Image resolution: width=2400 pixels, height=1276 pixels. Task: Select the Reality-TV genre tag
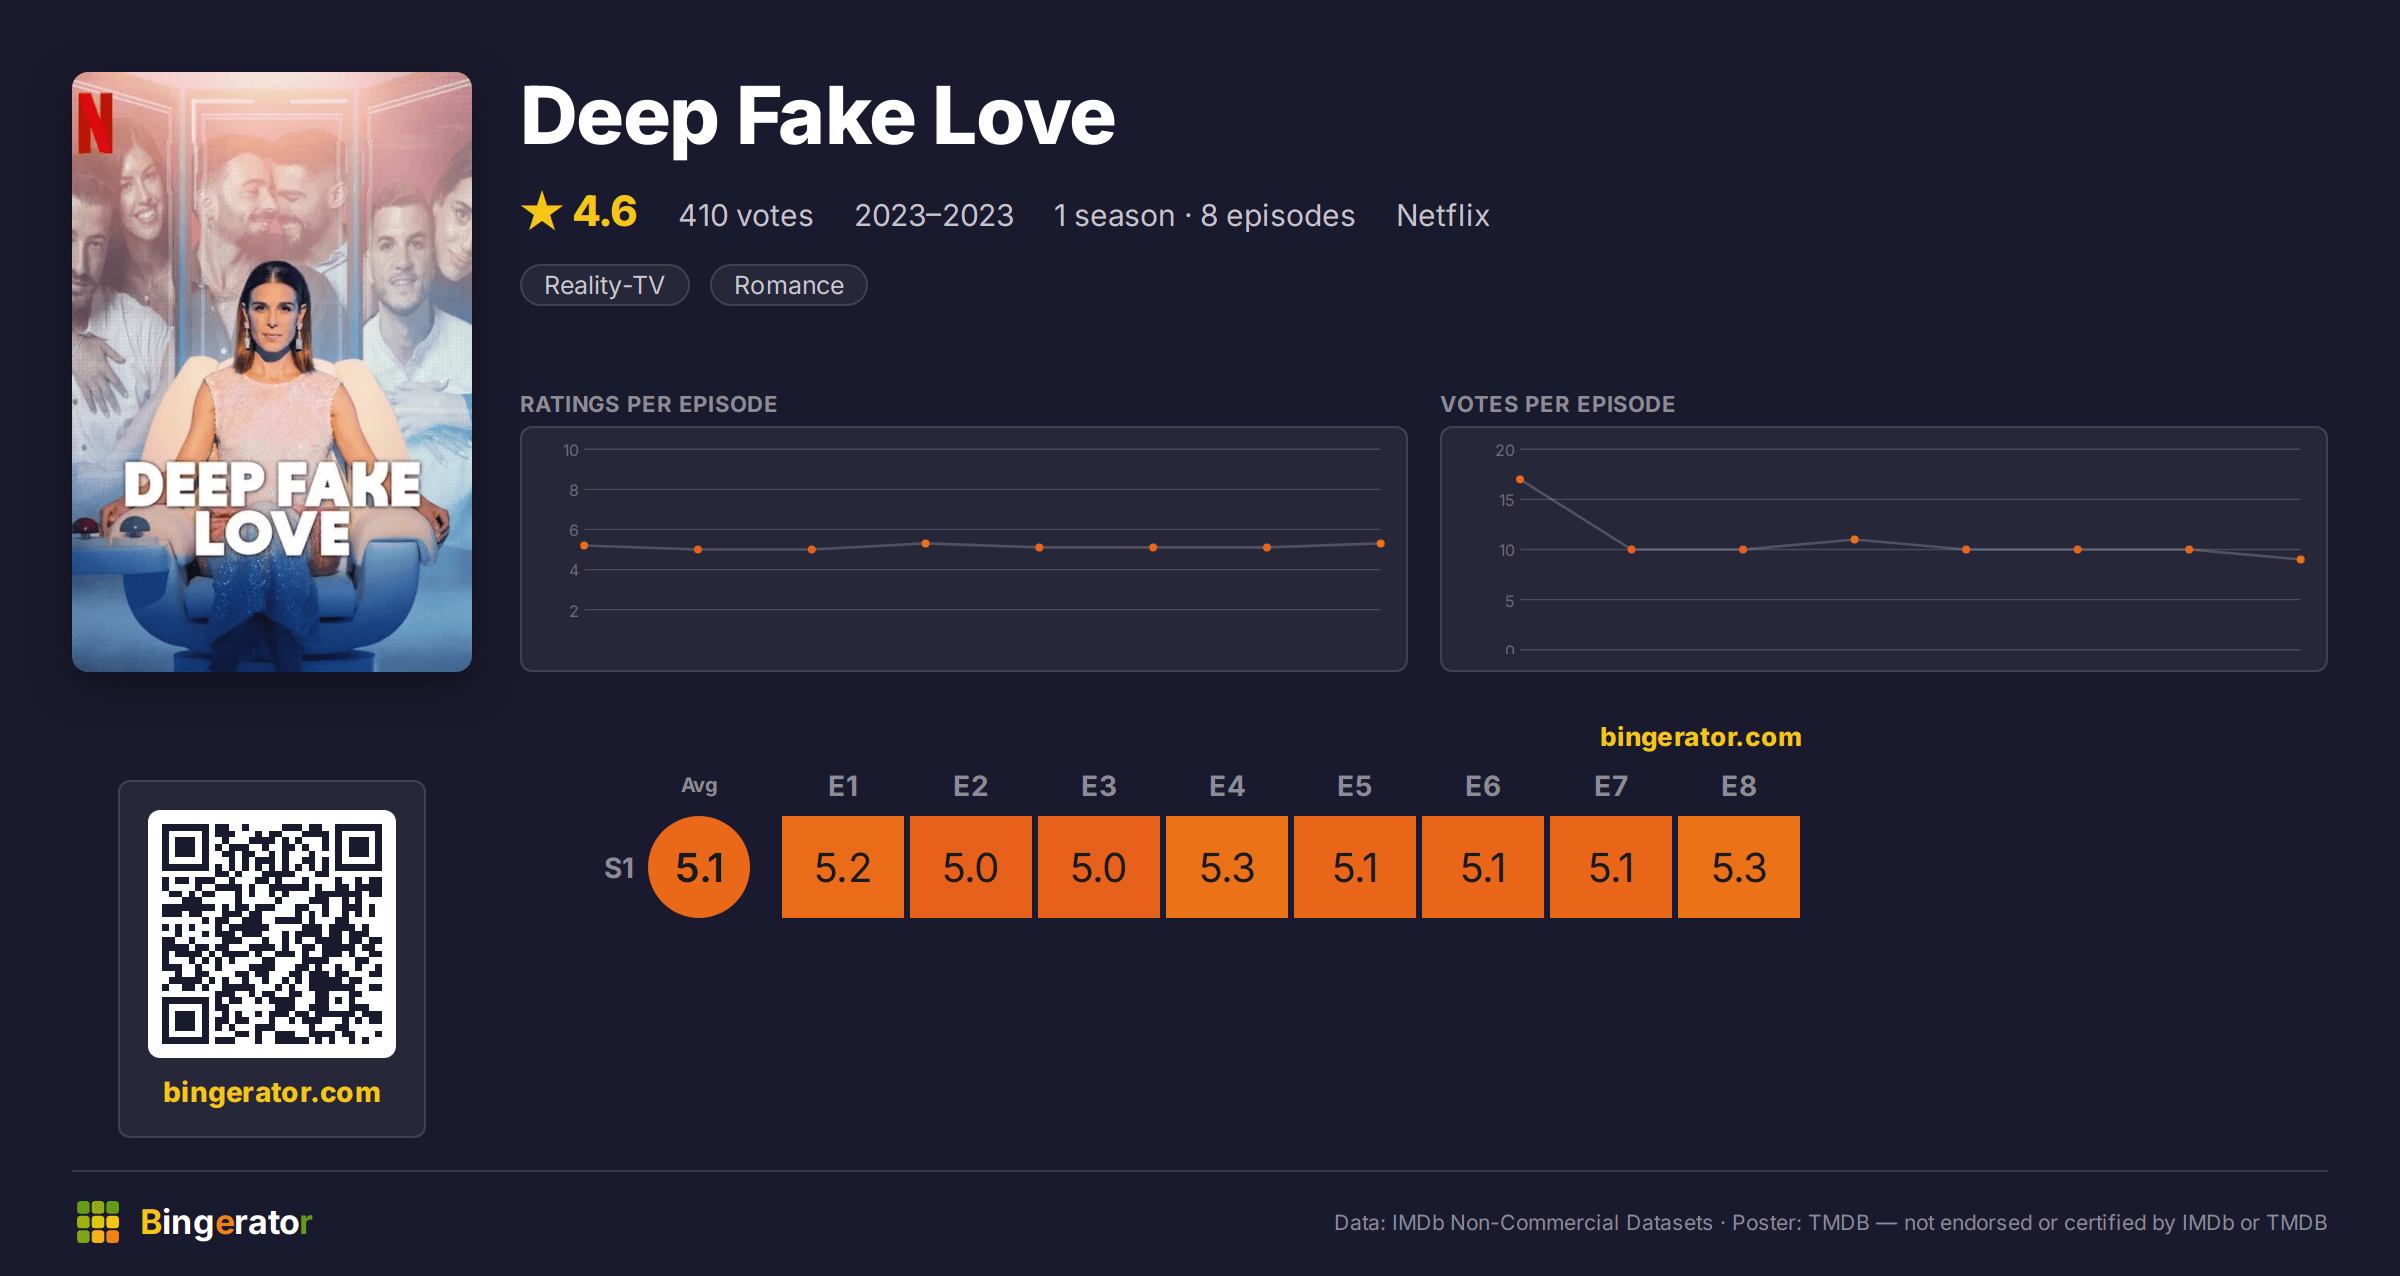pos(605,285)
